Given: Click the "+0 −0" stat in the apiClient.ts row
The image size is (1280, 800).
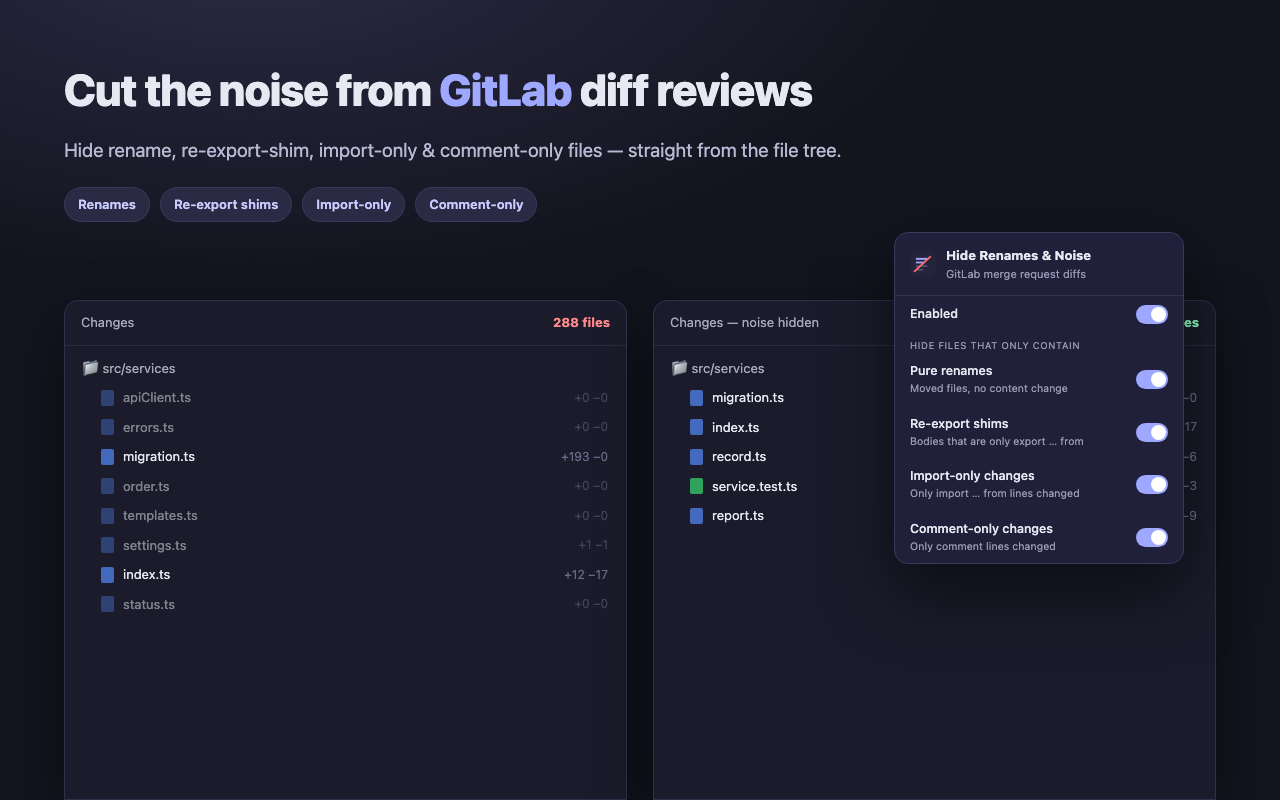Looking at the screenshot, I should click(x=591, y=398).
